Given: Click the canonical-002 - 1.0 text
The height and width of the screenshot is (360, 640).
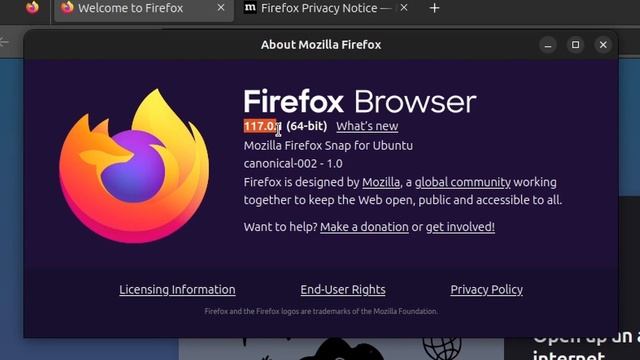Looking at the screenshot, I should tap(293, 164).
